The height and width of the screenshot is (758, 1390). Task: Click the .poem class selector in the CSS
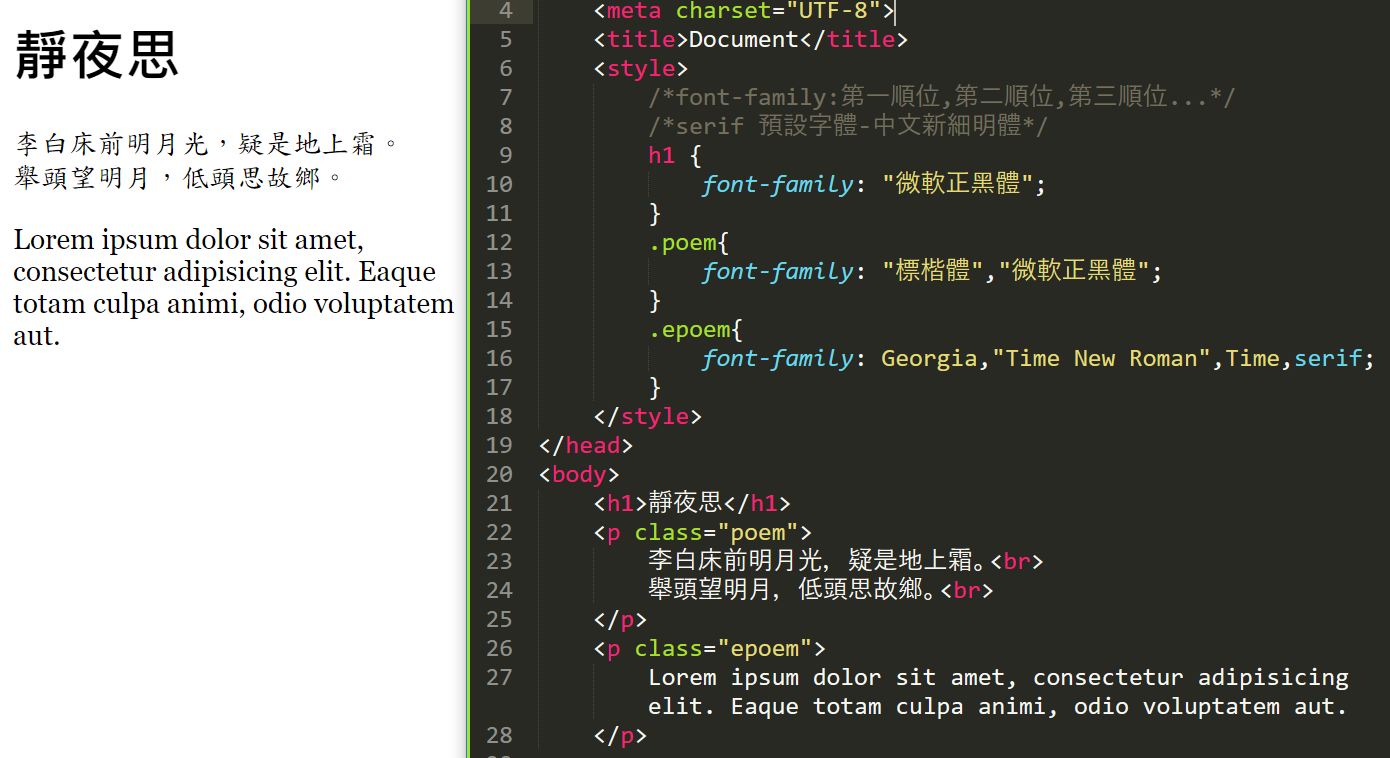coord(683,242)
